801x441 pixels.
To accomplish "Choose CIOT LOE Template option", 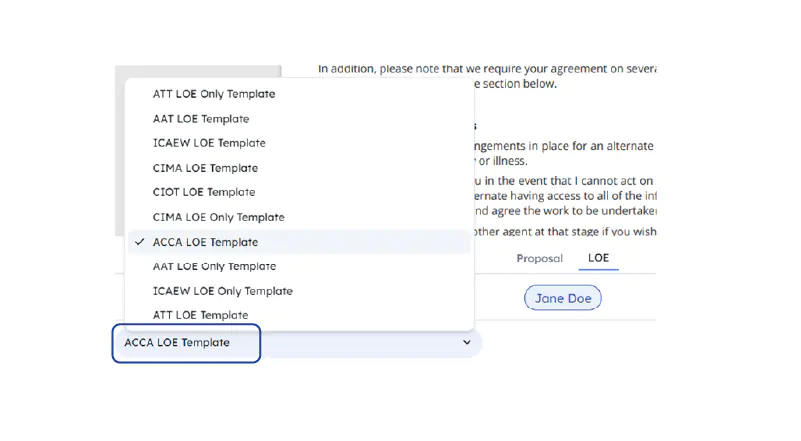I will (x=204, y=192).
